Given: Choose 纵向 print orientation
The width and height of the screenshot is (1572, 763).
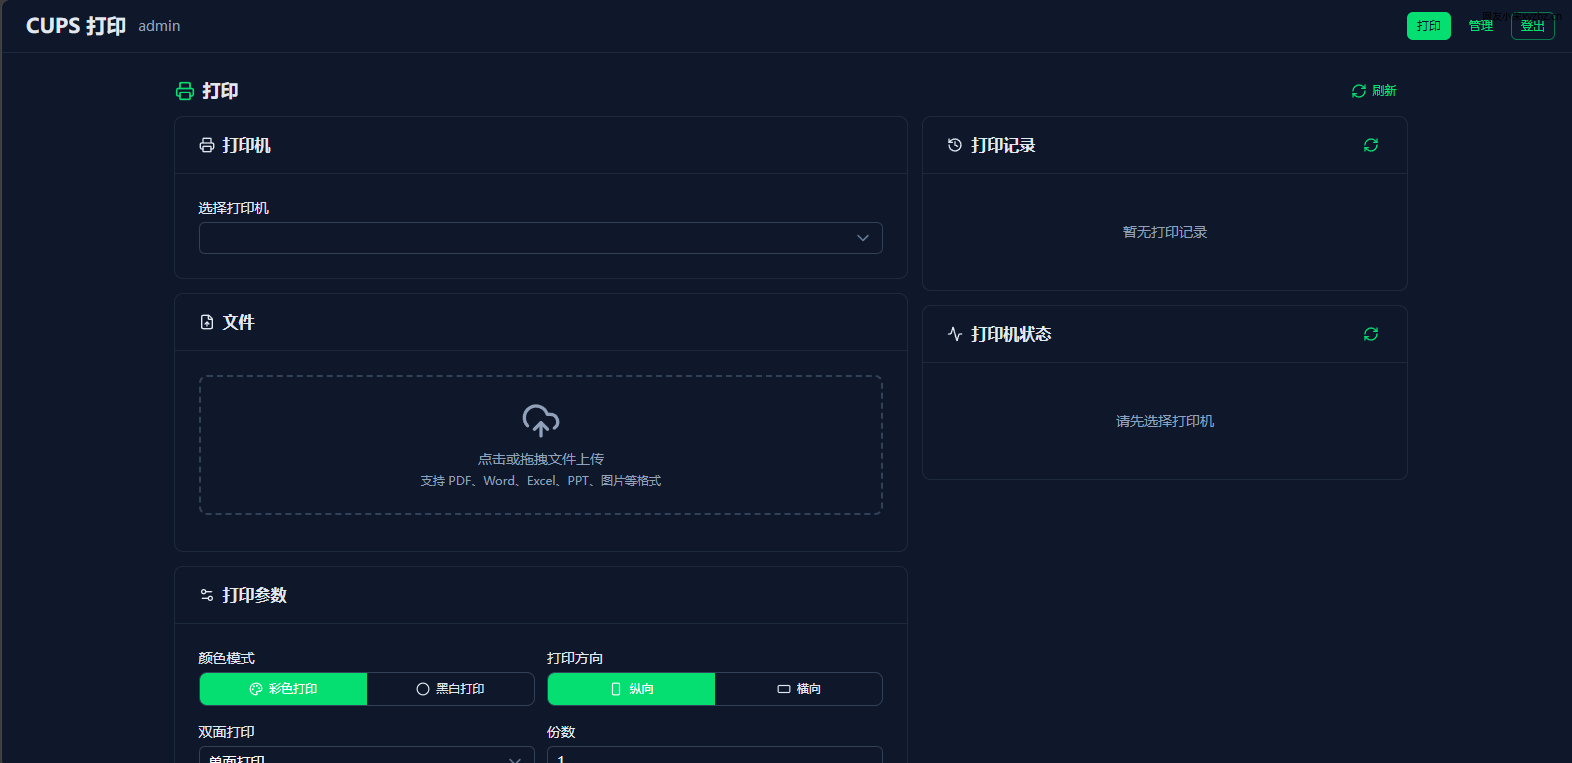Looking at the screenshot, I should 632,689.
